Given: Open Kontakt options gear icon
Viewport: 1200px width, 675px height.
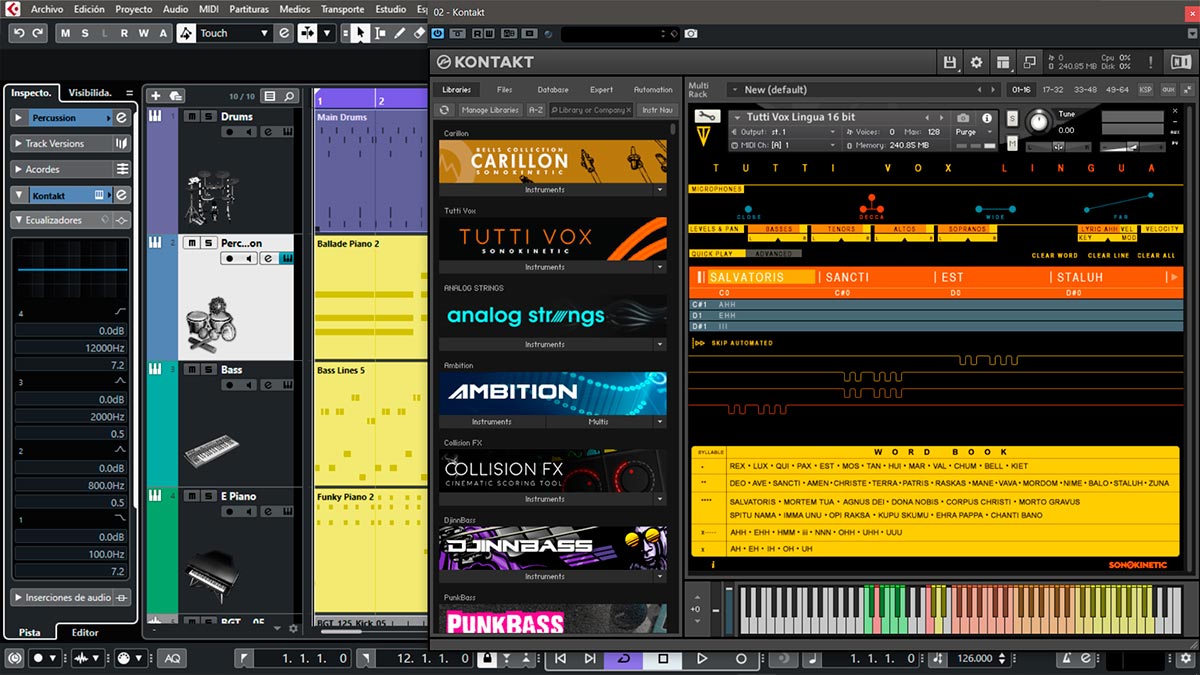Looking at the screenshot, I should coord(976,63).
